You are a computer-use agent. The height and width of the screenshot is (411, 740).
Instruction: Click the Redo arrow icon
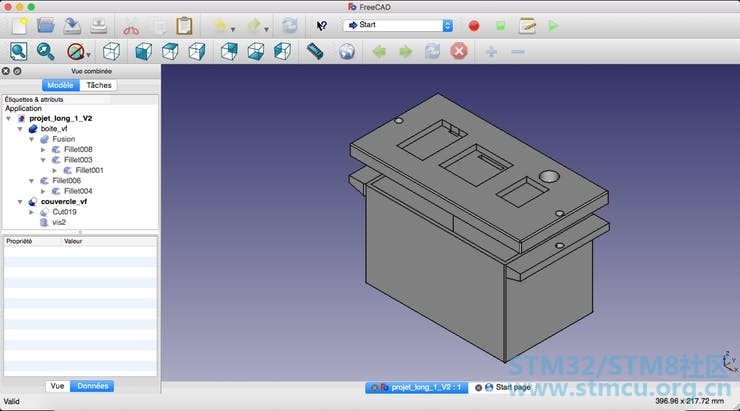click(x=254, y=25)
